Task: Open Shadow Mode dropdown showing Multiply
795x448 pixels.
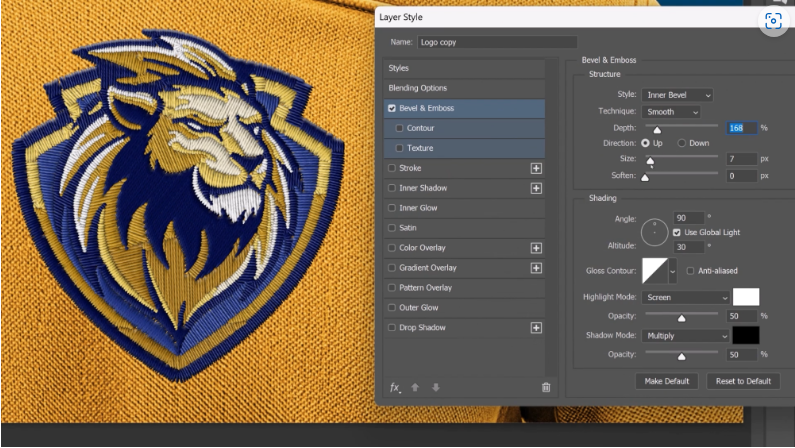Action: (x=685, y=335)
